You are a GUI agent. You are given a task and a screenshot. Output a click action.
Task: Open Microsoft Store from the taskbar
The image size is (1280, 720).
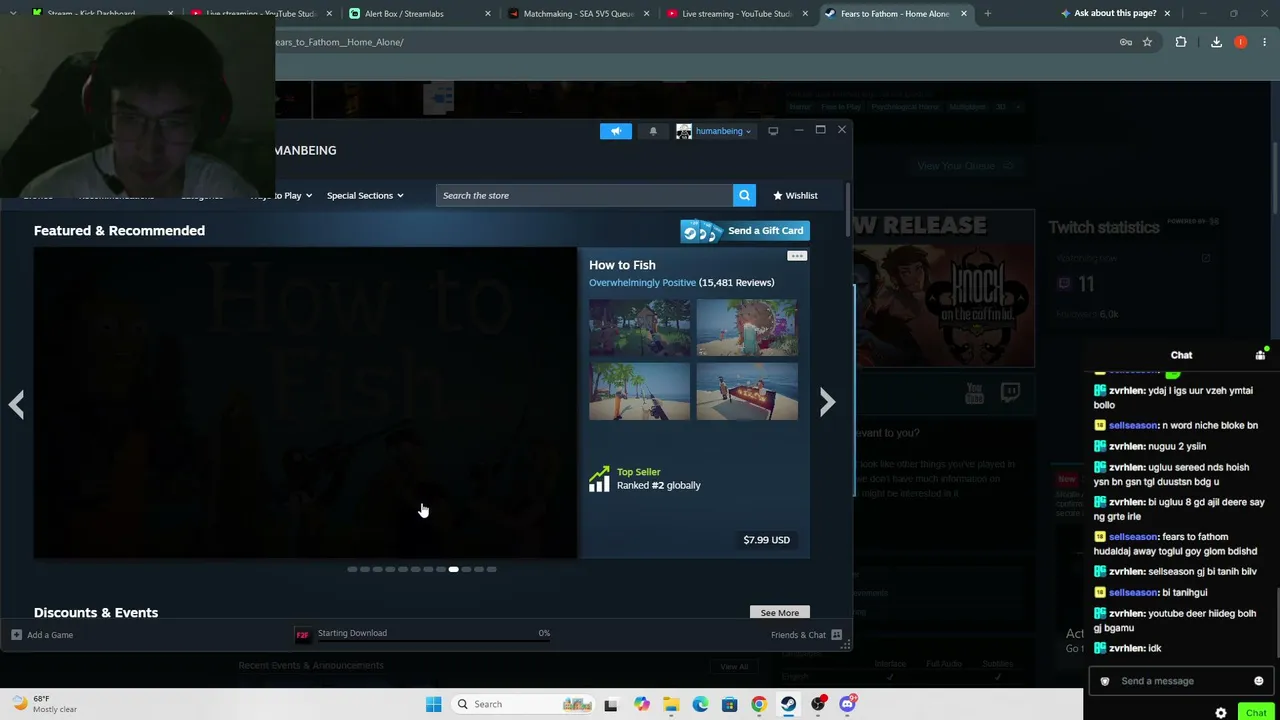click(x=730, y=704)
